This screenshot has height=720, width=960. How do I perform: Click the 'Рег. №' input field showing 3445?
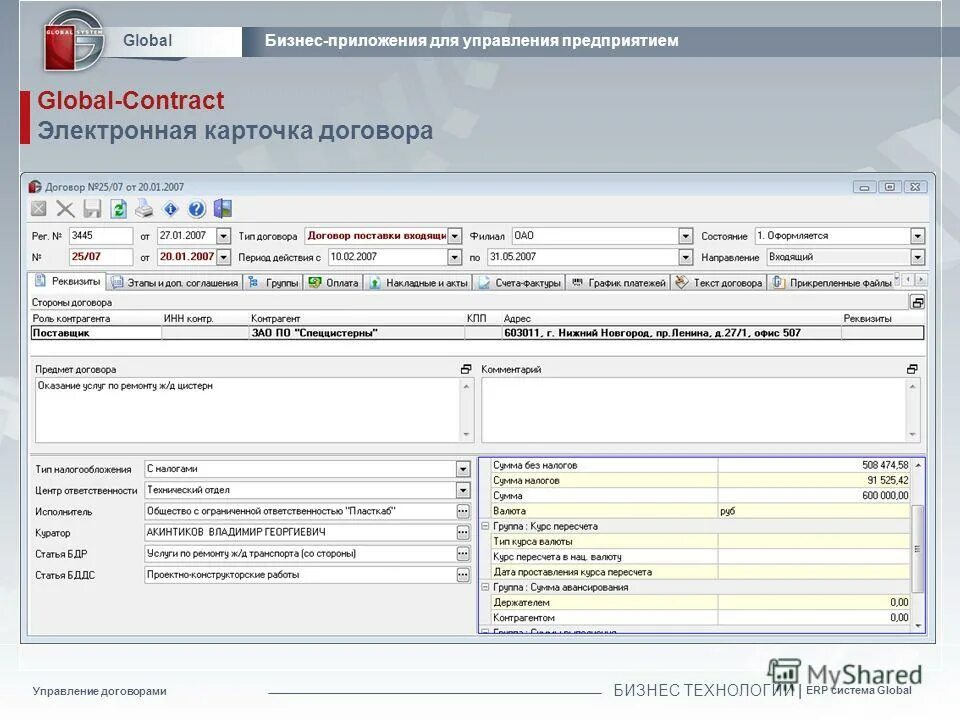(x=100, y=236)
